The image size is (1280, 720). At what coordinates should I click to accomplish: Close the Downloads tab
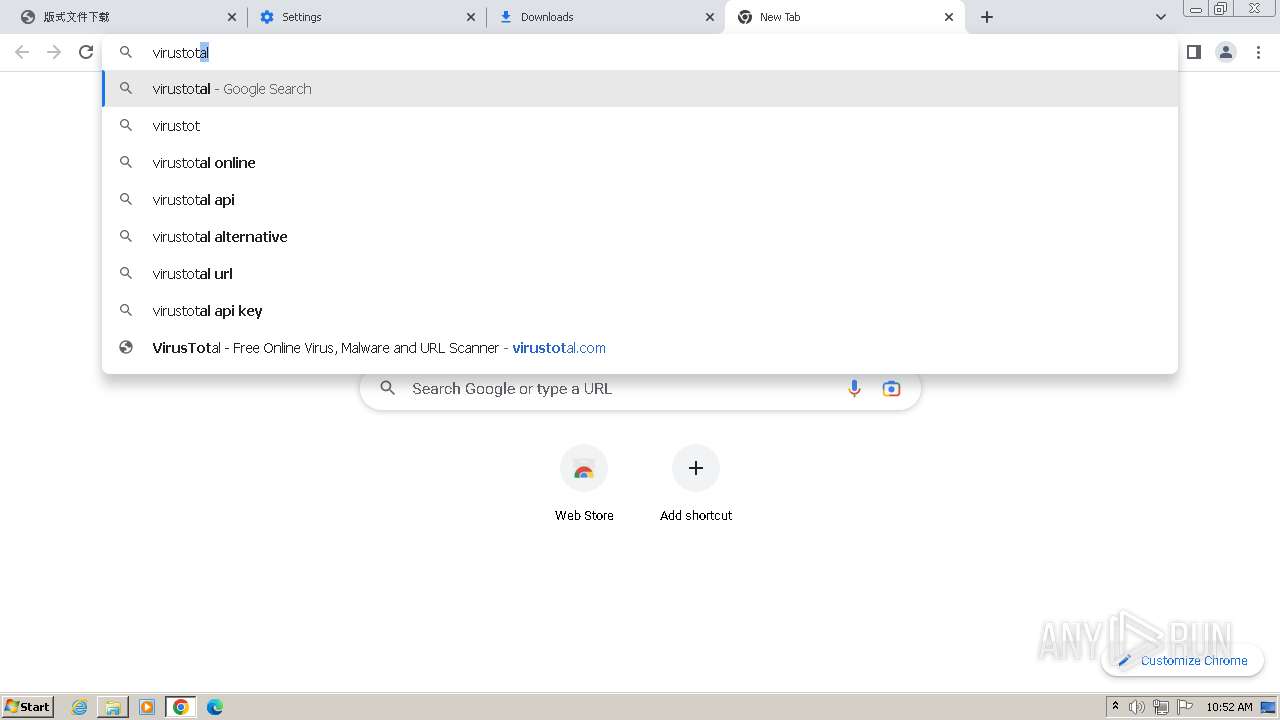tap(710, 17)
